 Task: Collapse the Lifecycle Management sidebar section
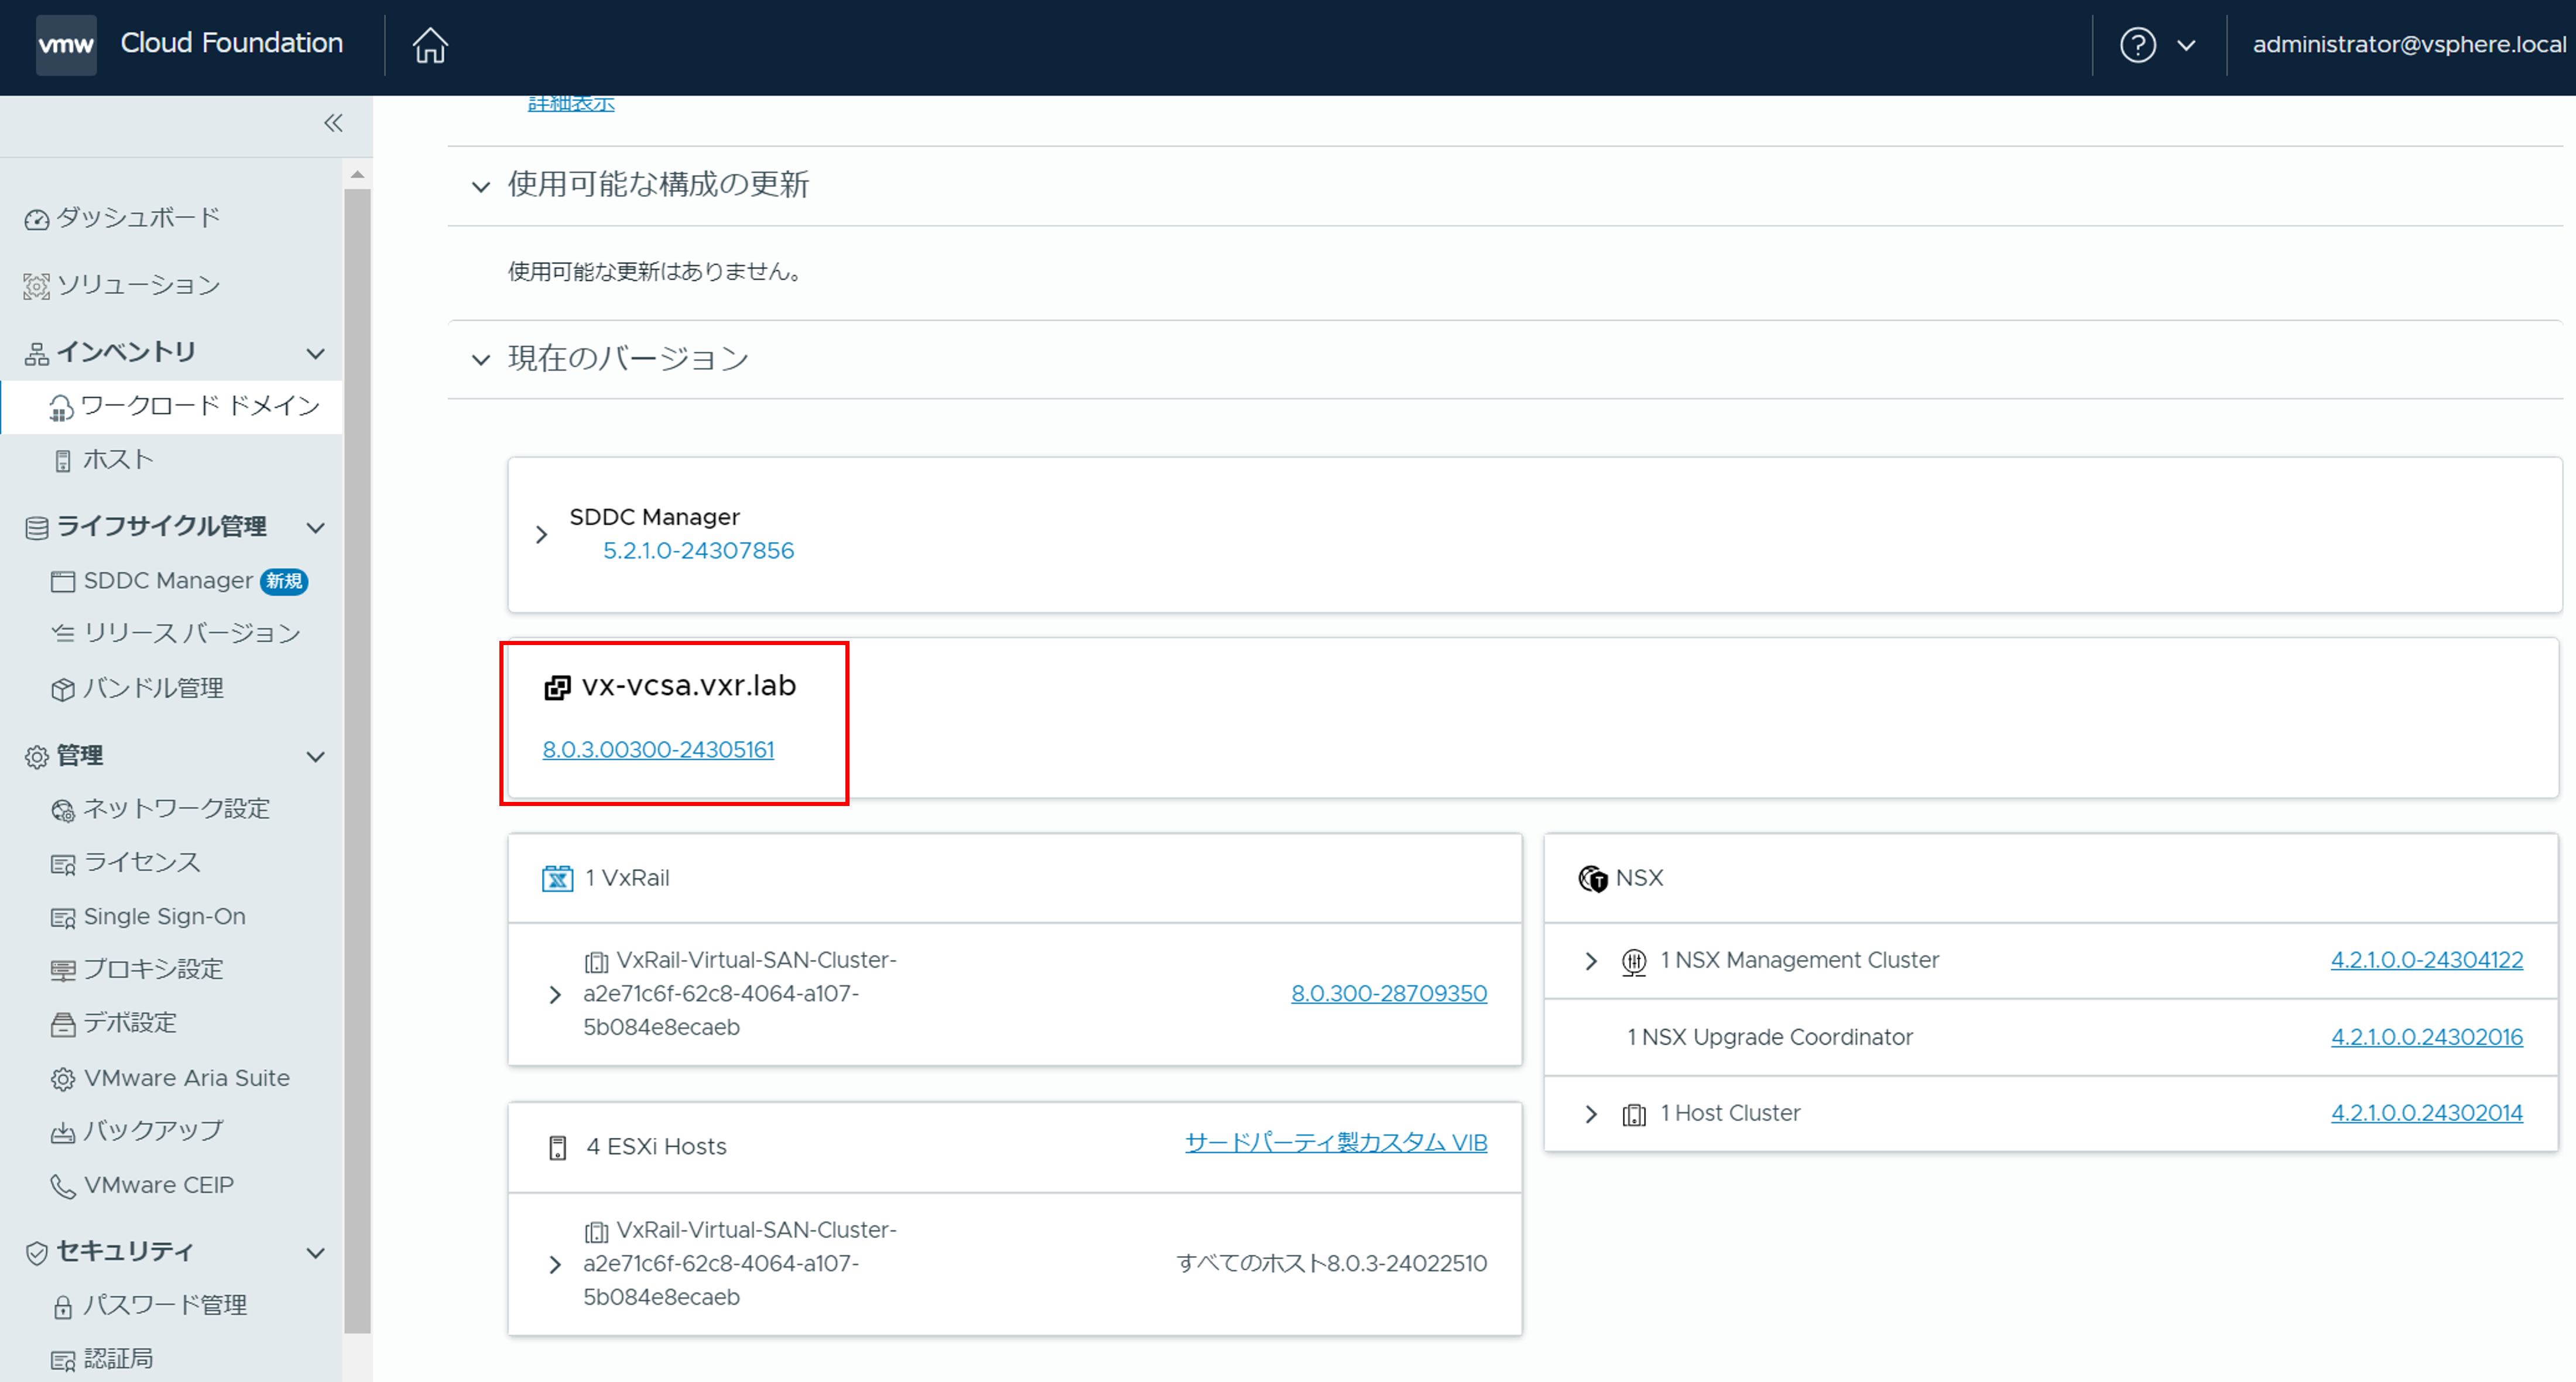[316, 527]
